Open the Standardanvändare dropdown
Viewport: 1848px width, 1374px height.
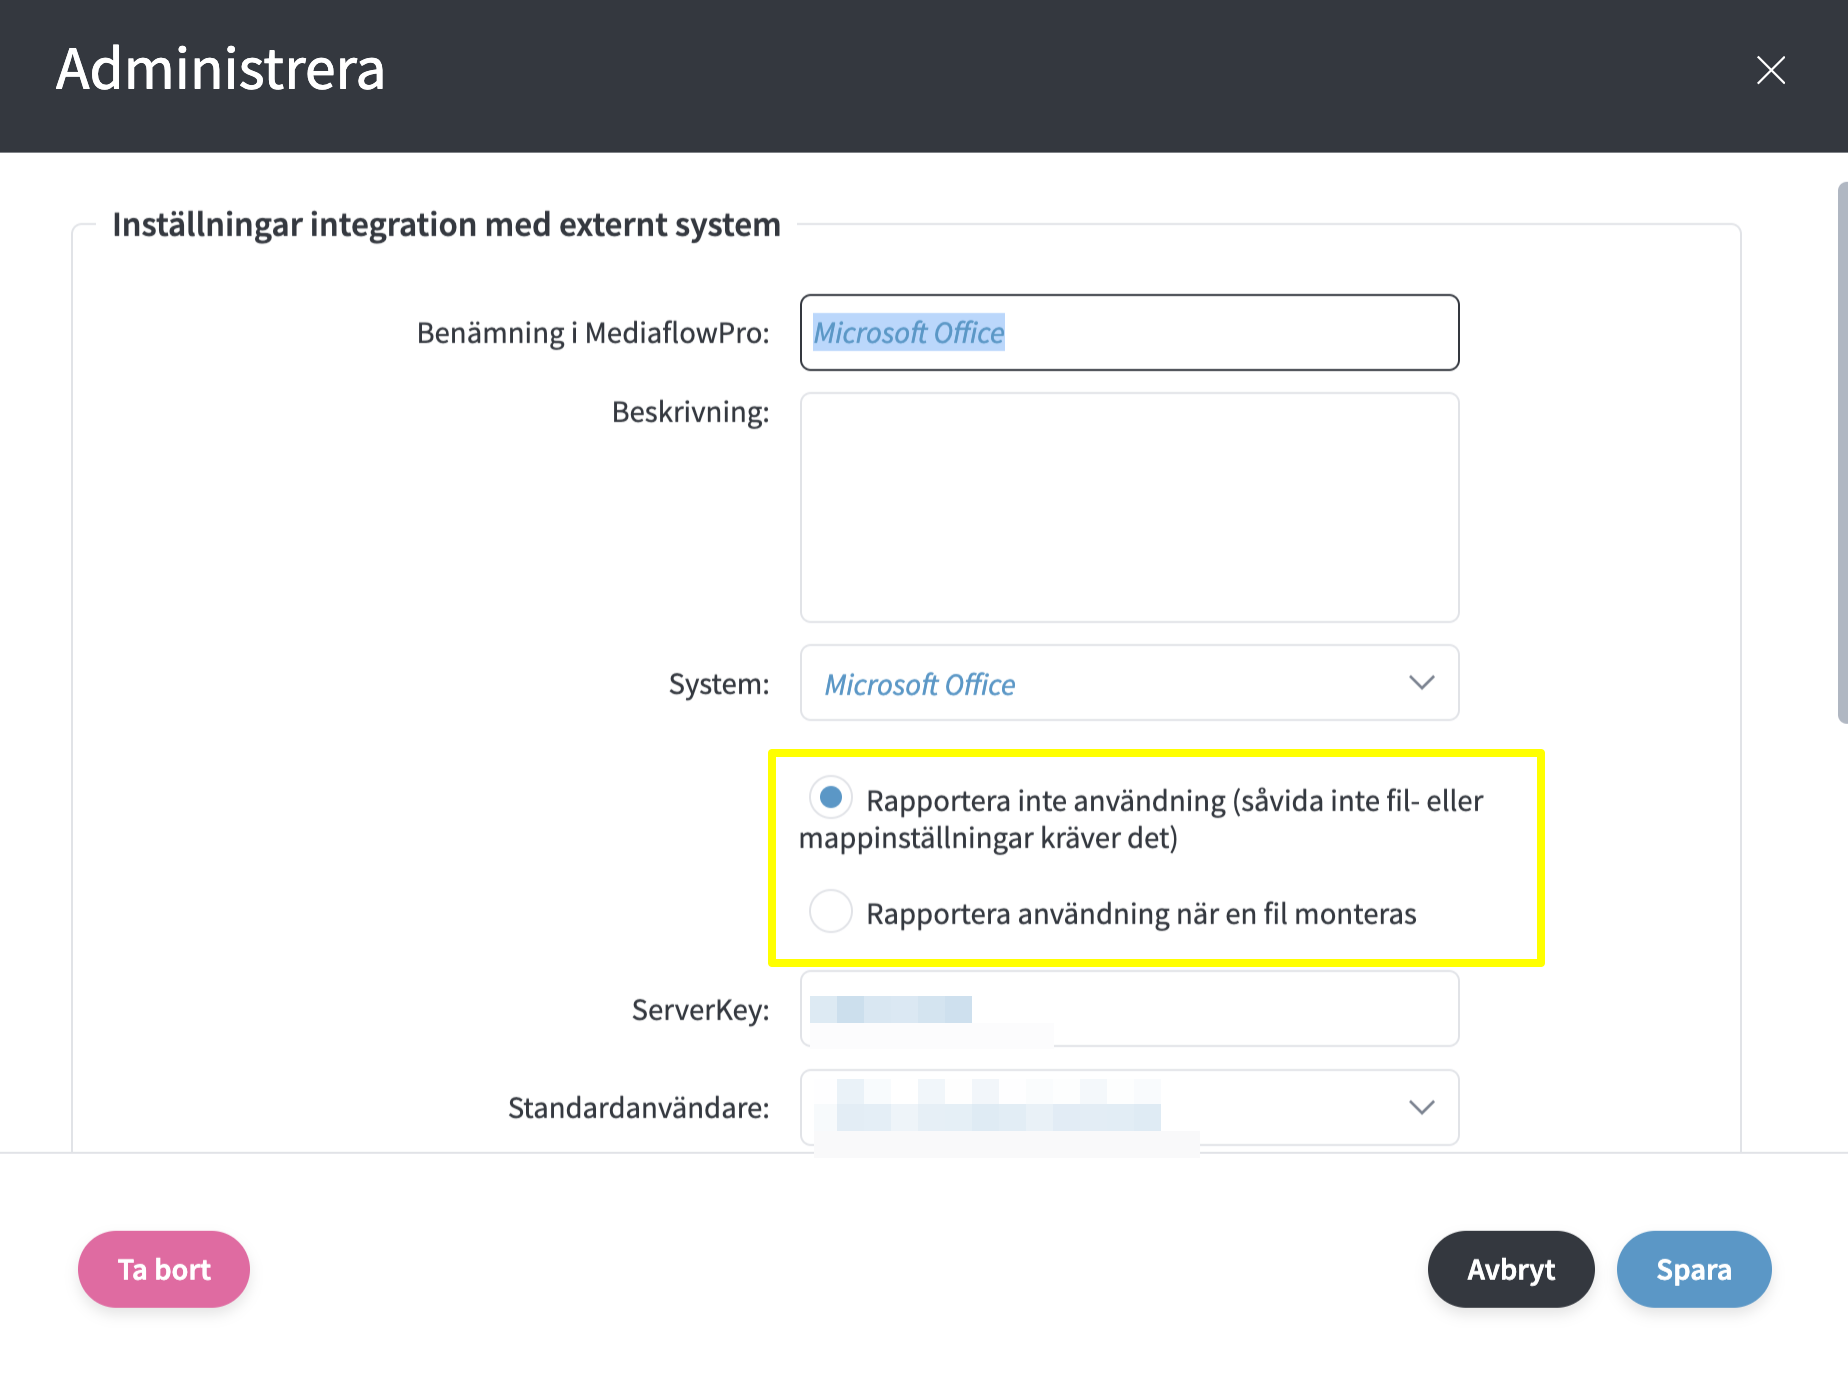(x=1129, y=1107)
